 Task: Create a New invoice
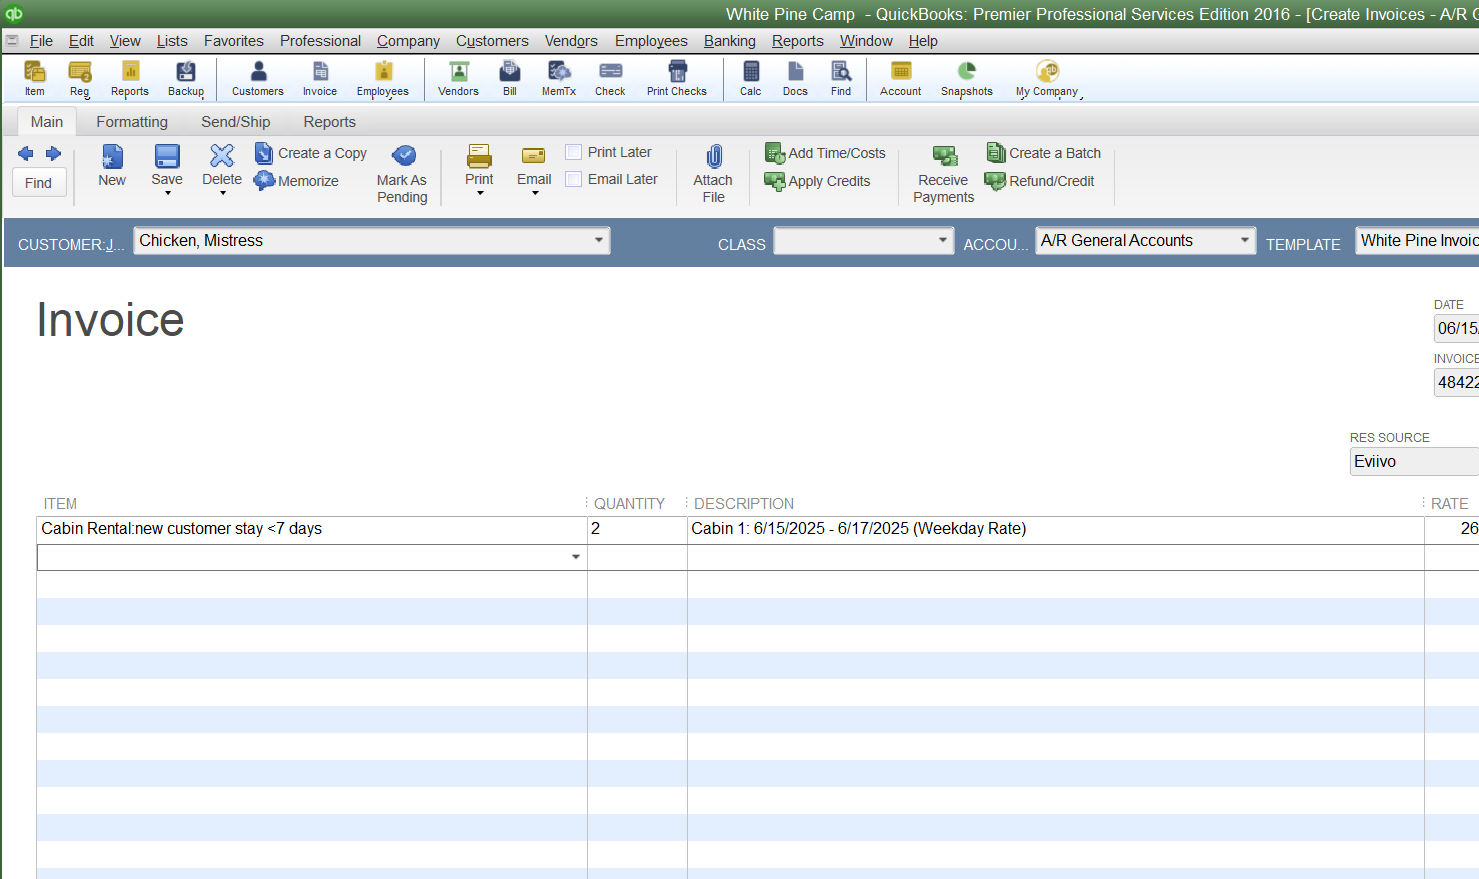(x=112, y=166)
